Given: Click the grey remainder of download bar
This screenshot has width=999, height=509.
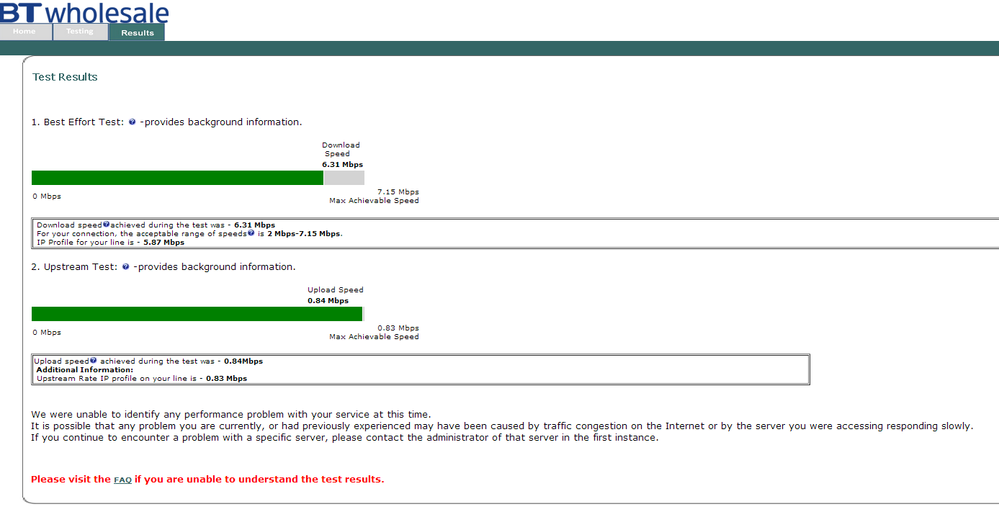Looking at the screenshot, I should coord(344,178).
